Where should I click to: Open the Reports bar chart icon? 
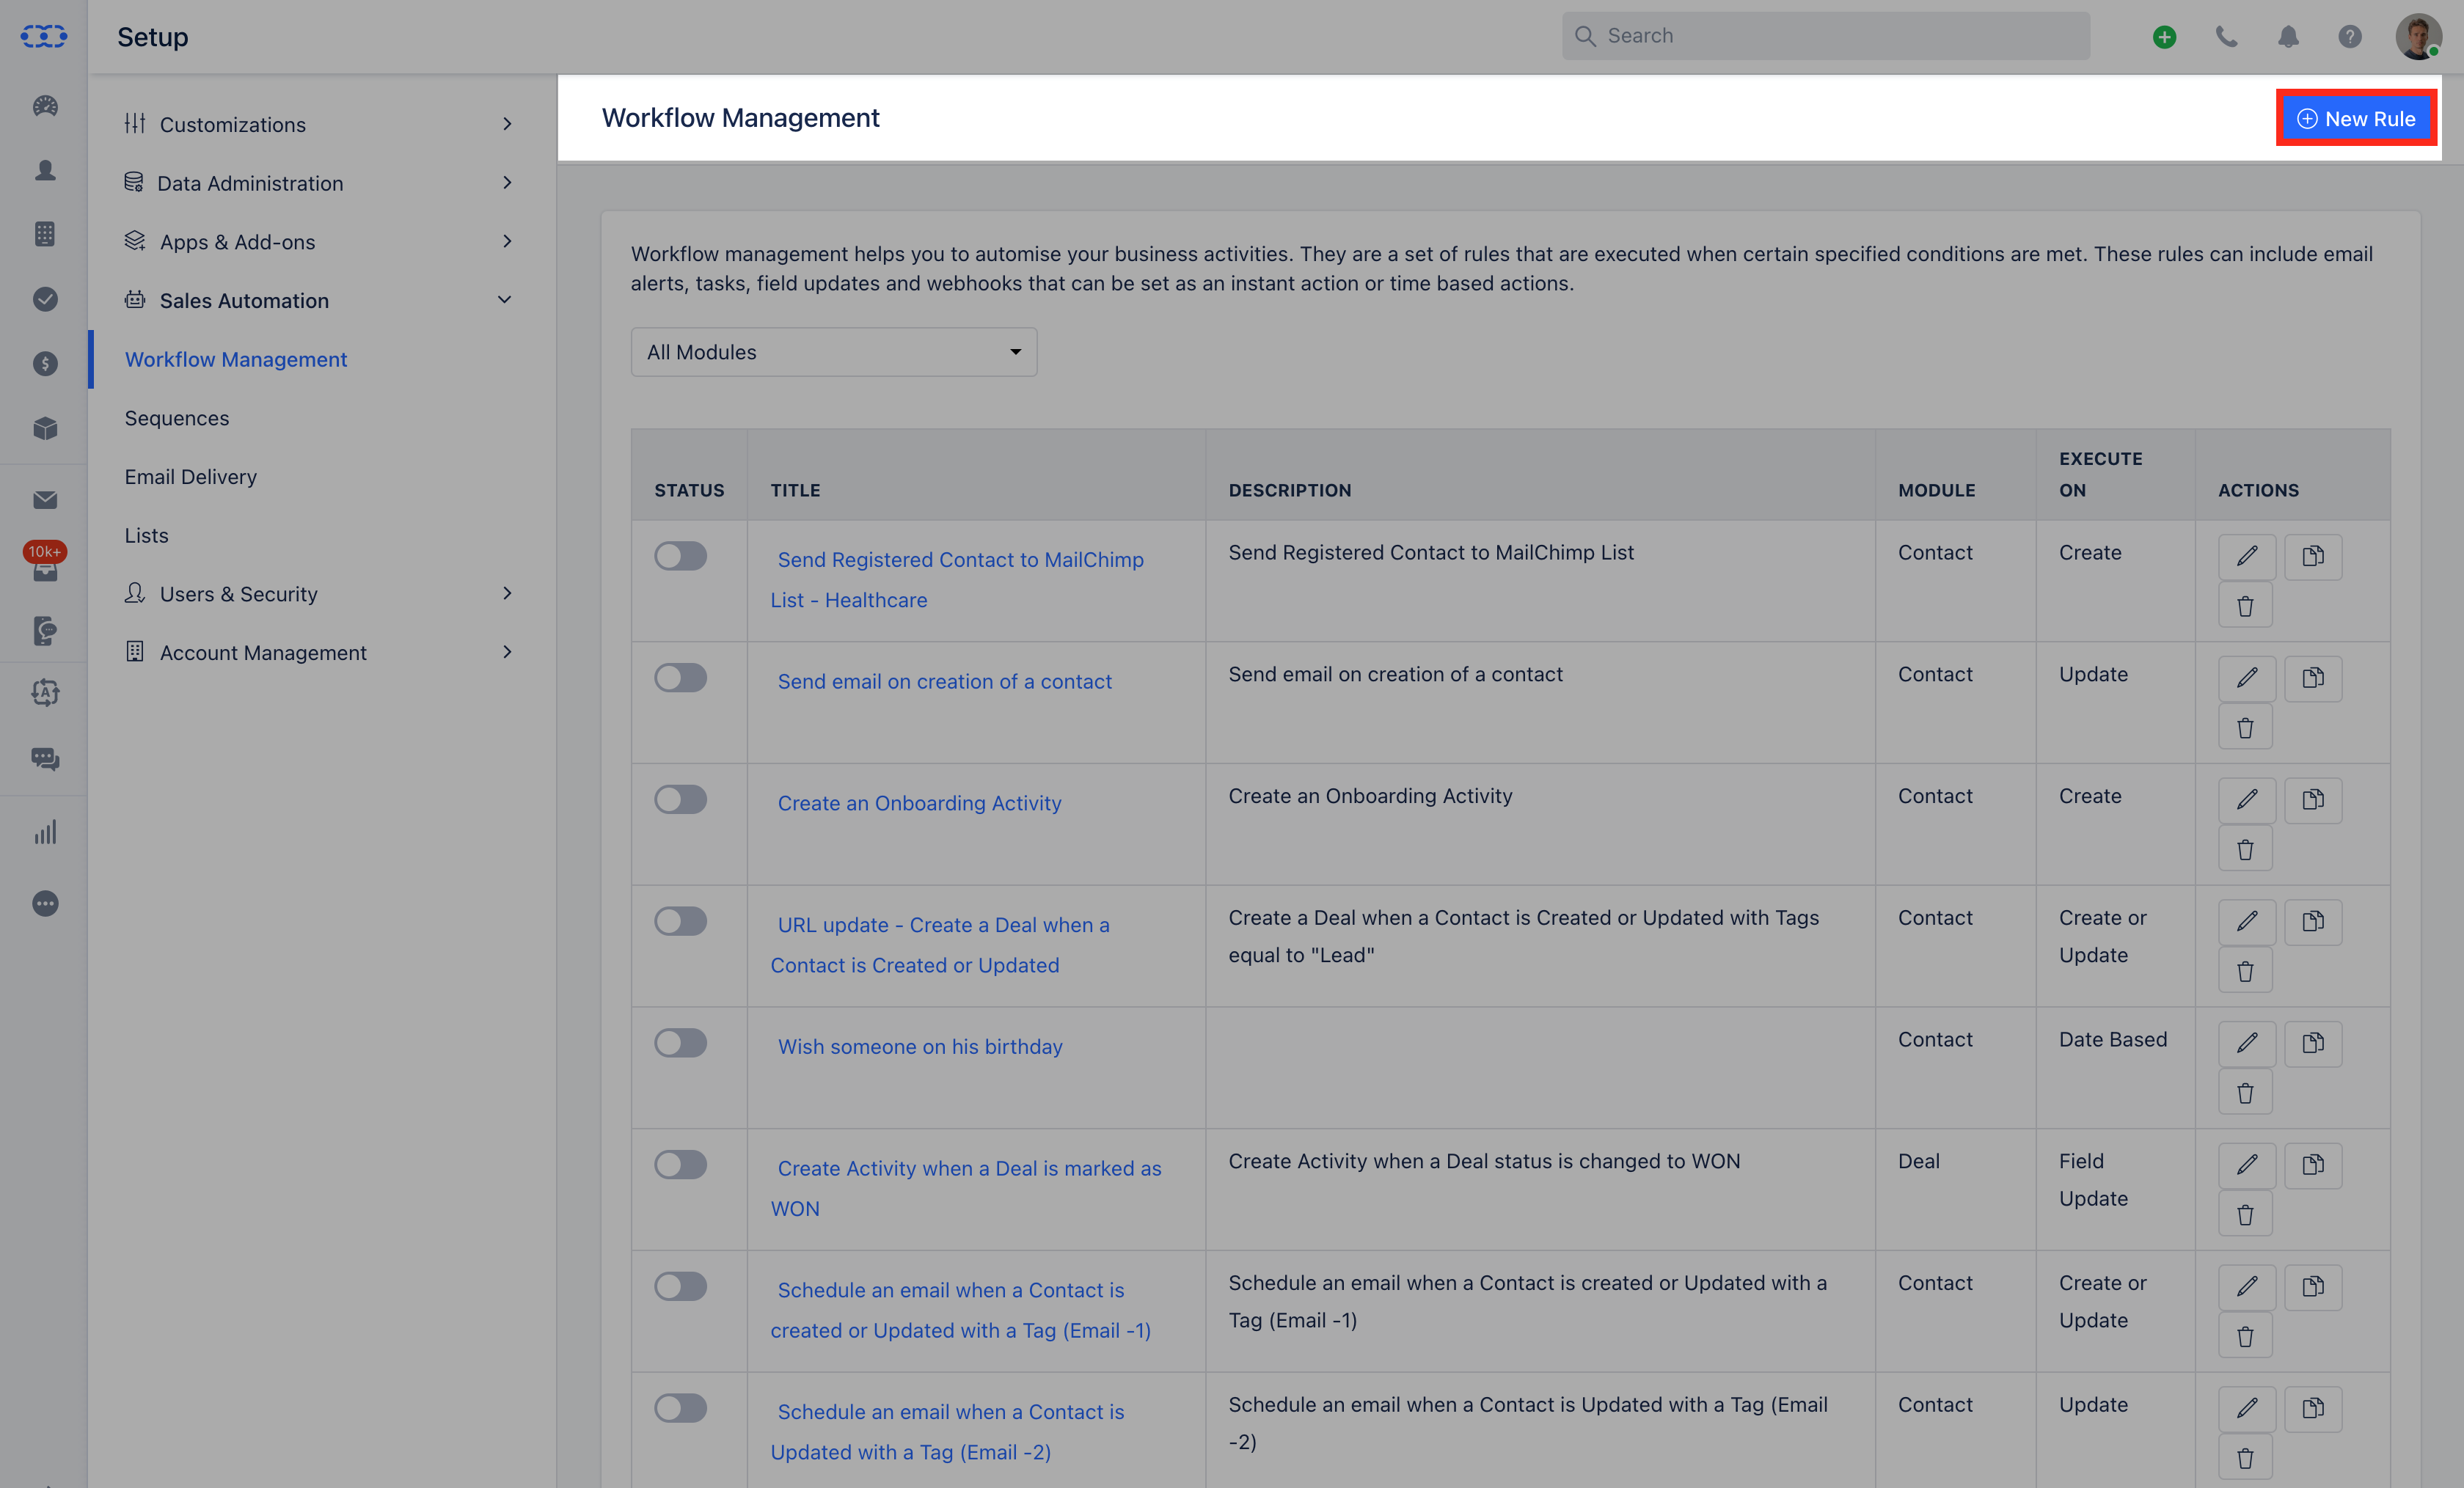(x=45, y=832)
